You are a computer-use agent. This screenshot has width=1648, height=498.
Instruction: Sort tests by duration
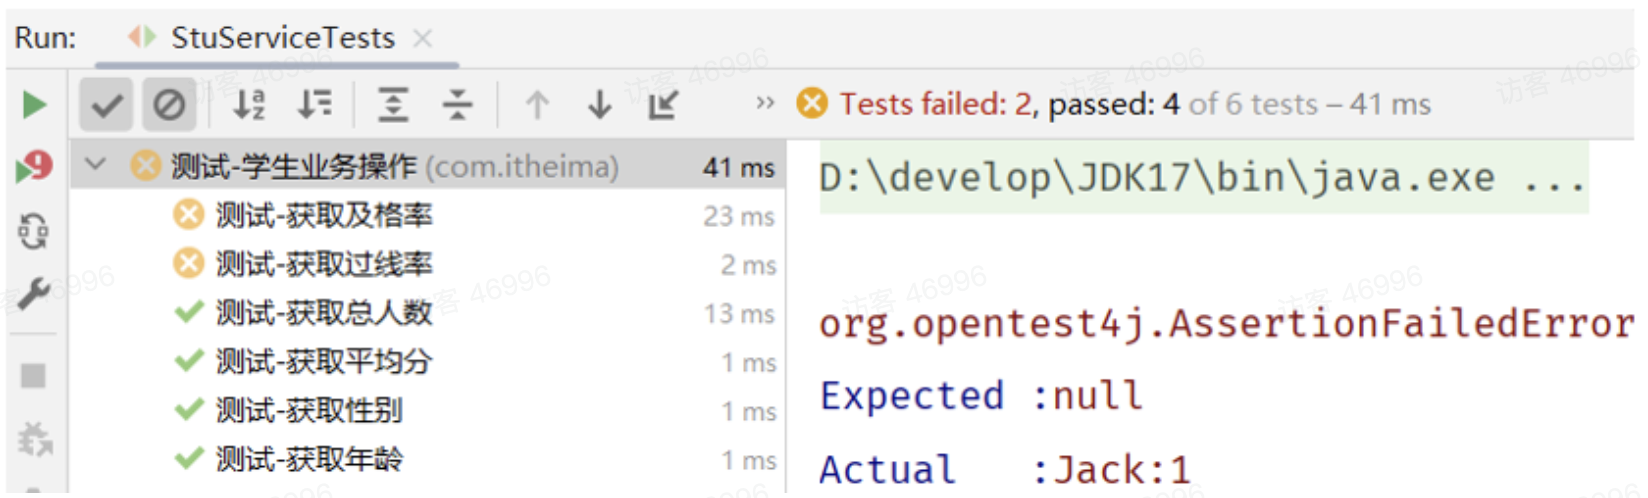coord(315,104)
